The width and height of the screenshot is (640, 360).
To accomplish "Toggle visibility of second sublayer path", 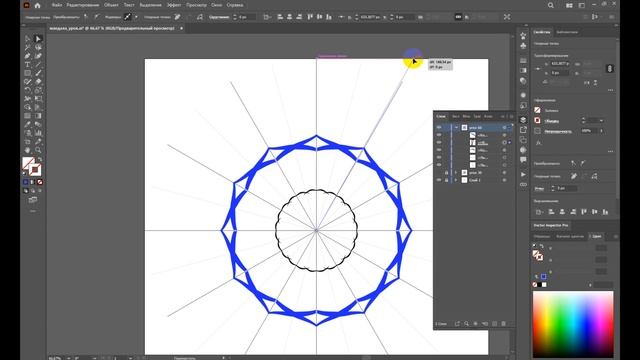I will (439, 142).
